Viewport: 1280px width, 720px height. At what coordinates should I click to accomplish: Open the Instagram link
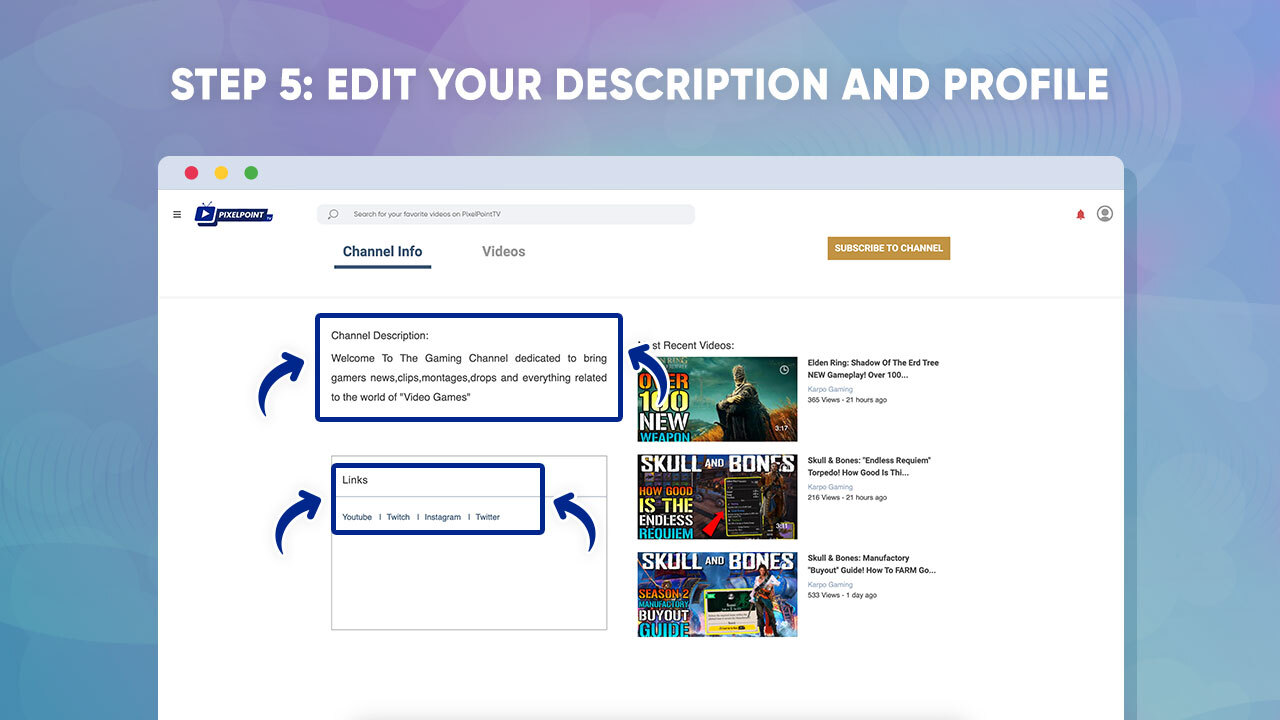pyautogui.click(x=443, y=517)
